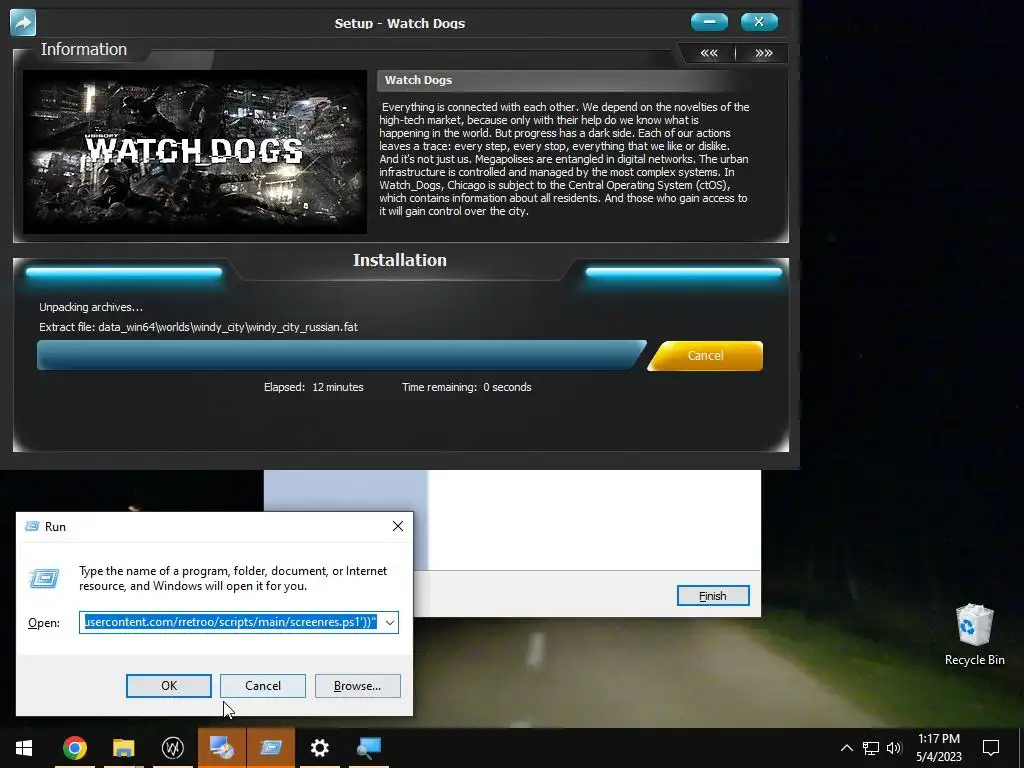This screenshot has height=768, width=1024.
Task: Close the Watch Dogs setup window
Action: pyautogui.click(x=759, y=22)
